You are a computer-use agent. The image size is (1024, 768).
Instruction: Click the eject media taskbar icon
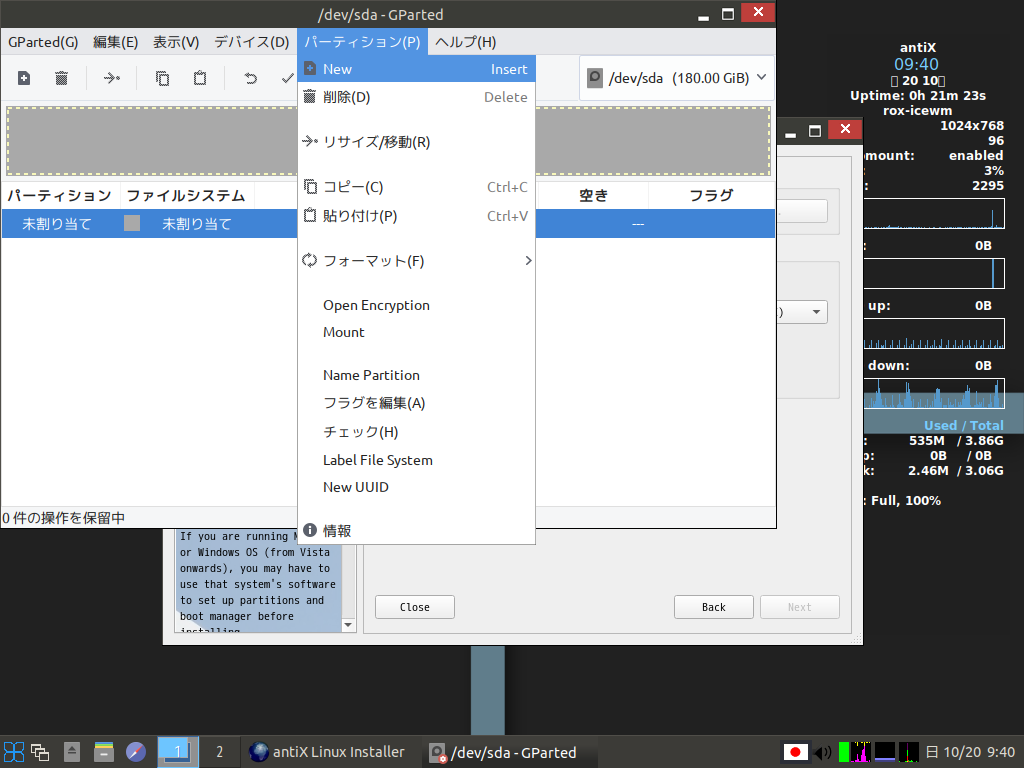[x=72, y=752]
